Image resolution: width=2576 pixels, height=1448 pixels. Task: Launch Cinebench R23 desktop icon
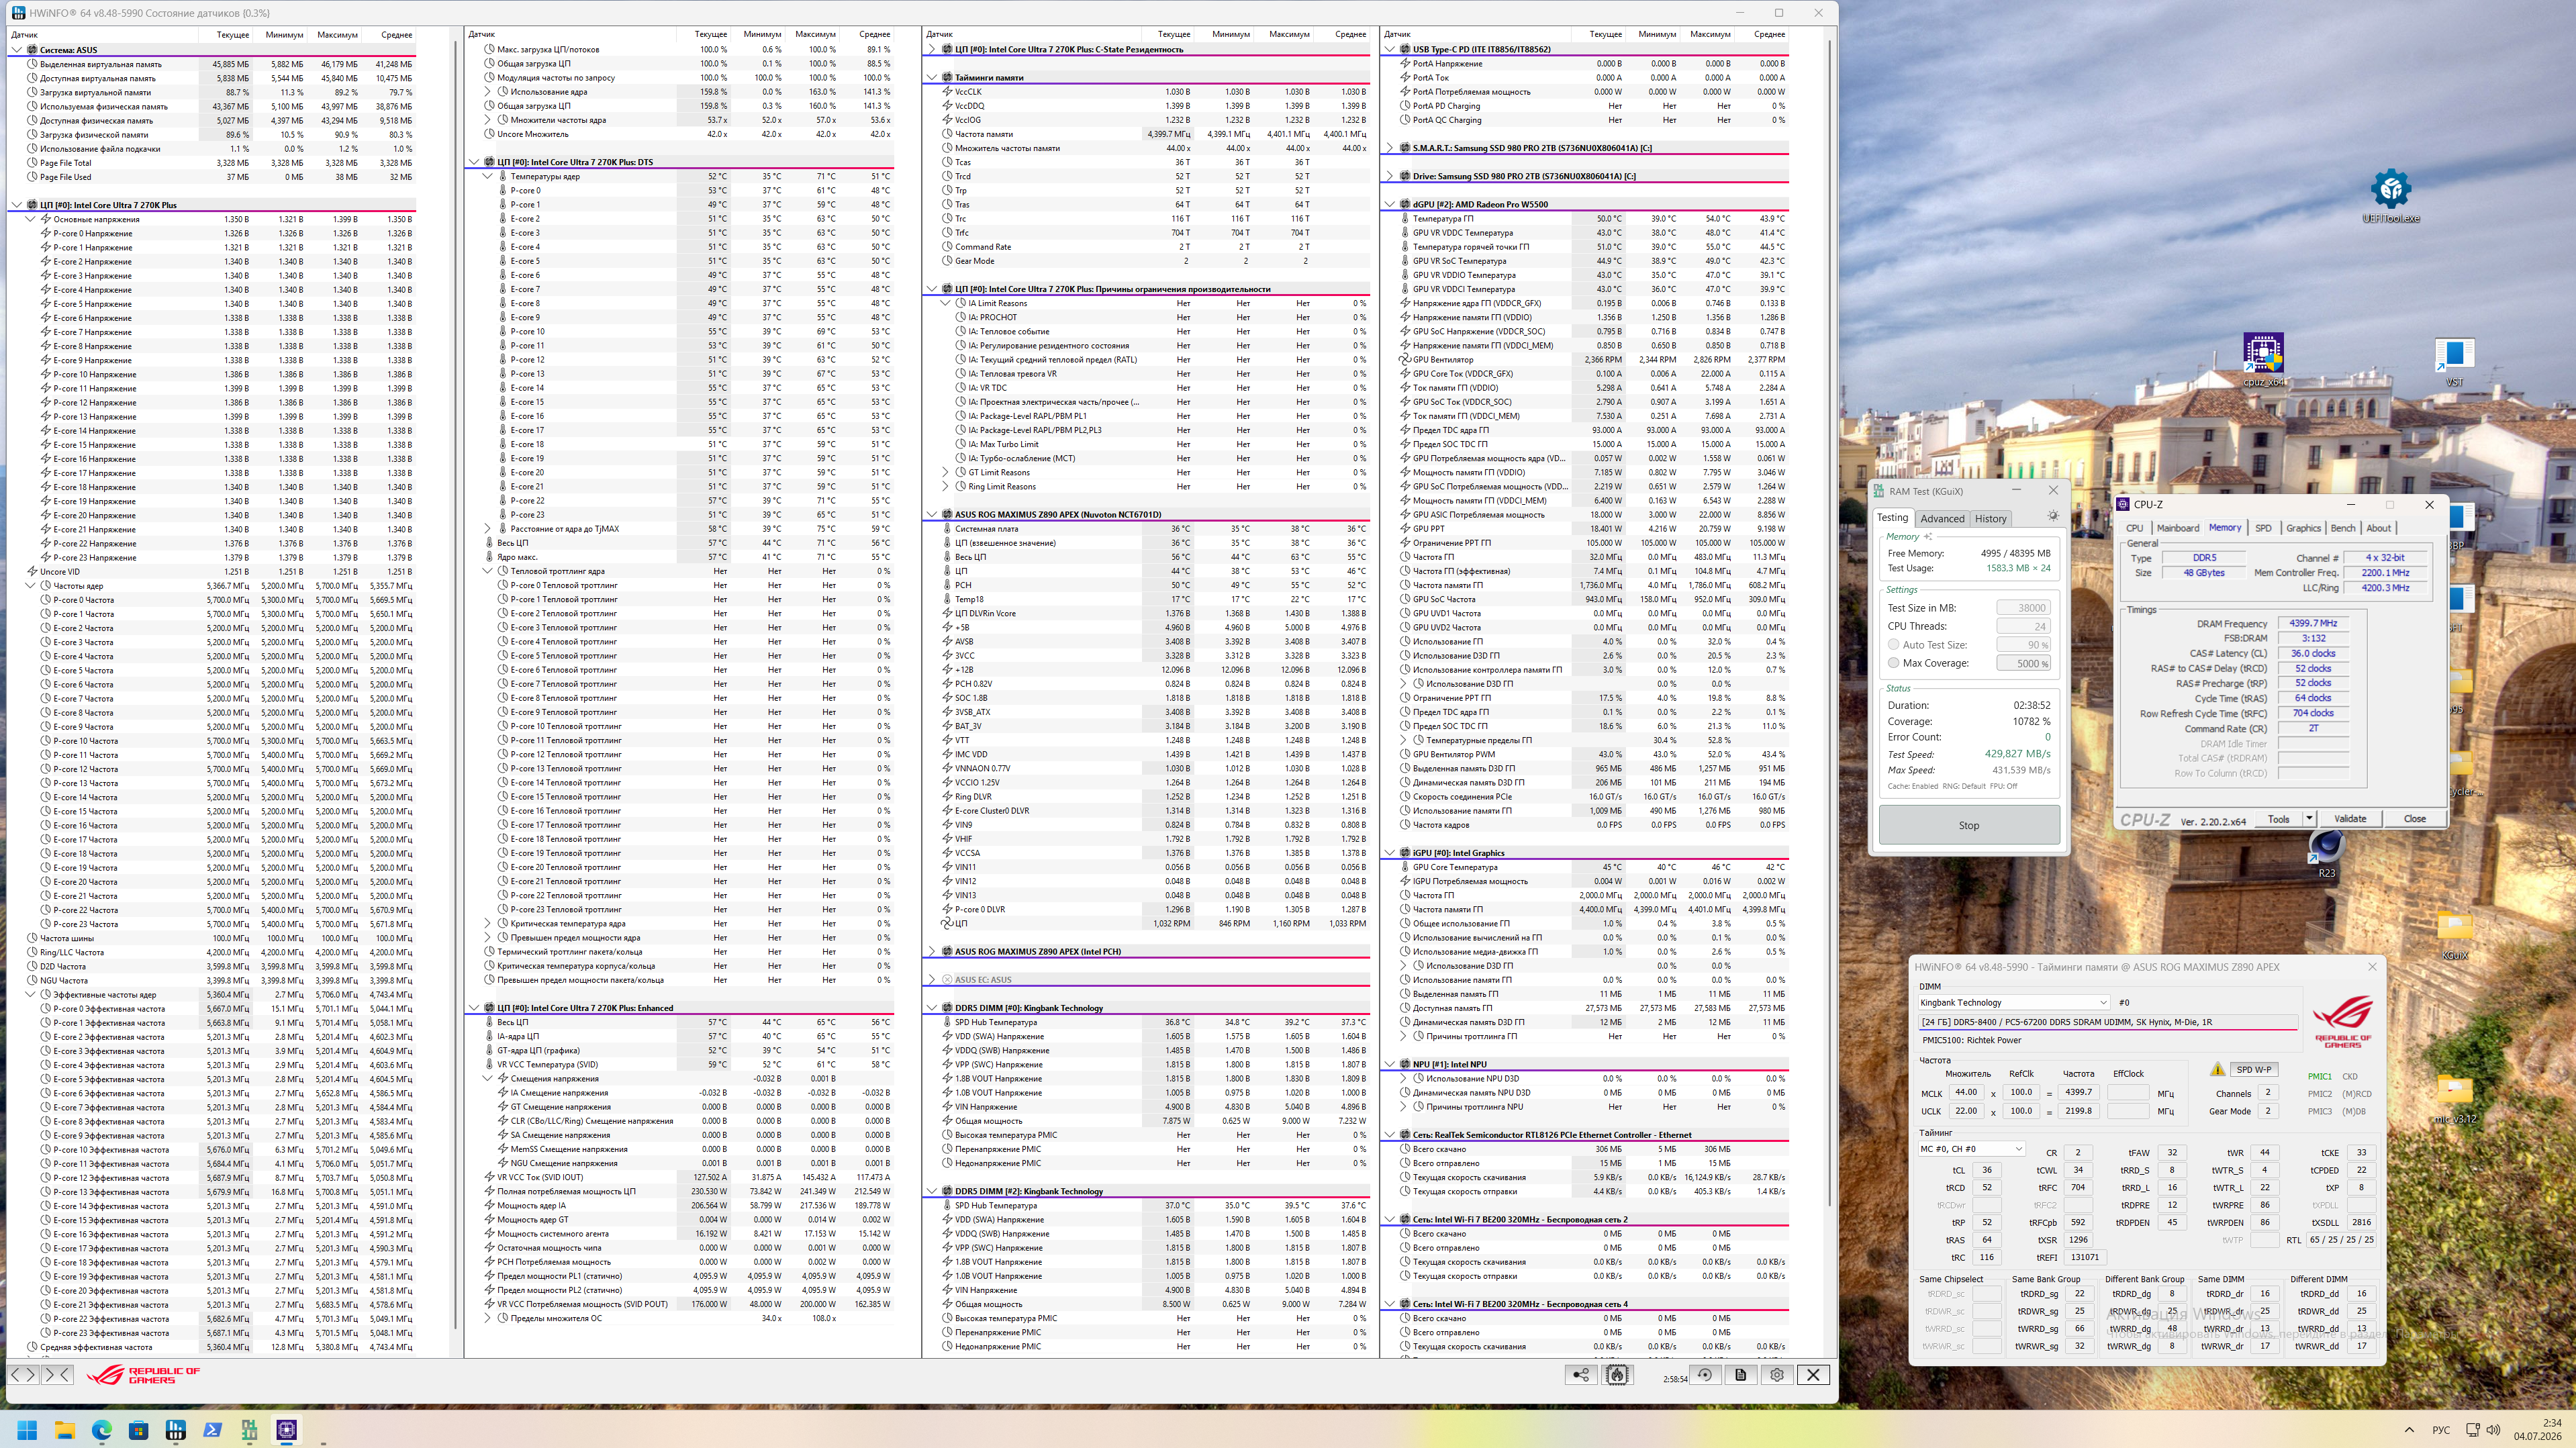(x=2327, y=853)
